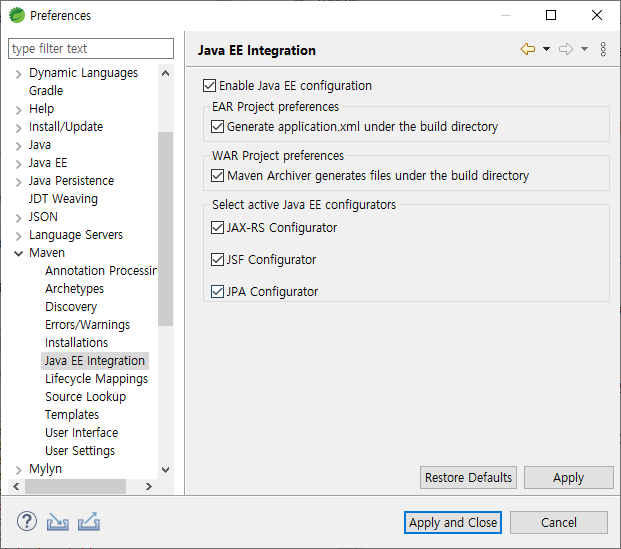This screenshot has width=621, height=549.
Task: Select the Language Servers tree label
Action: pos(76,235)
